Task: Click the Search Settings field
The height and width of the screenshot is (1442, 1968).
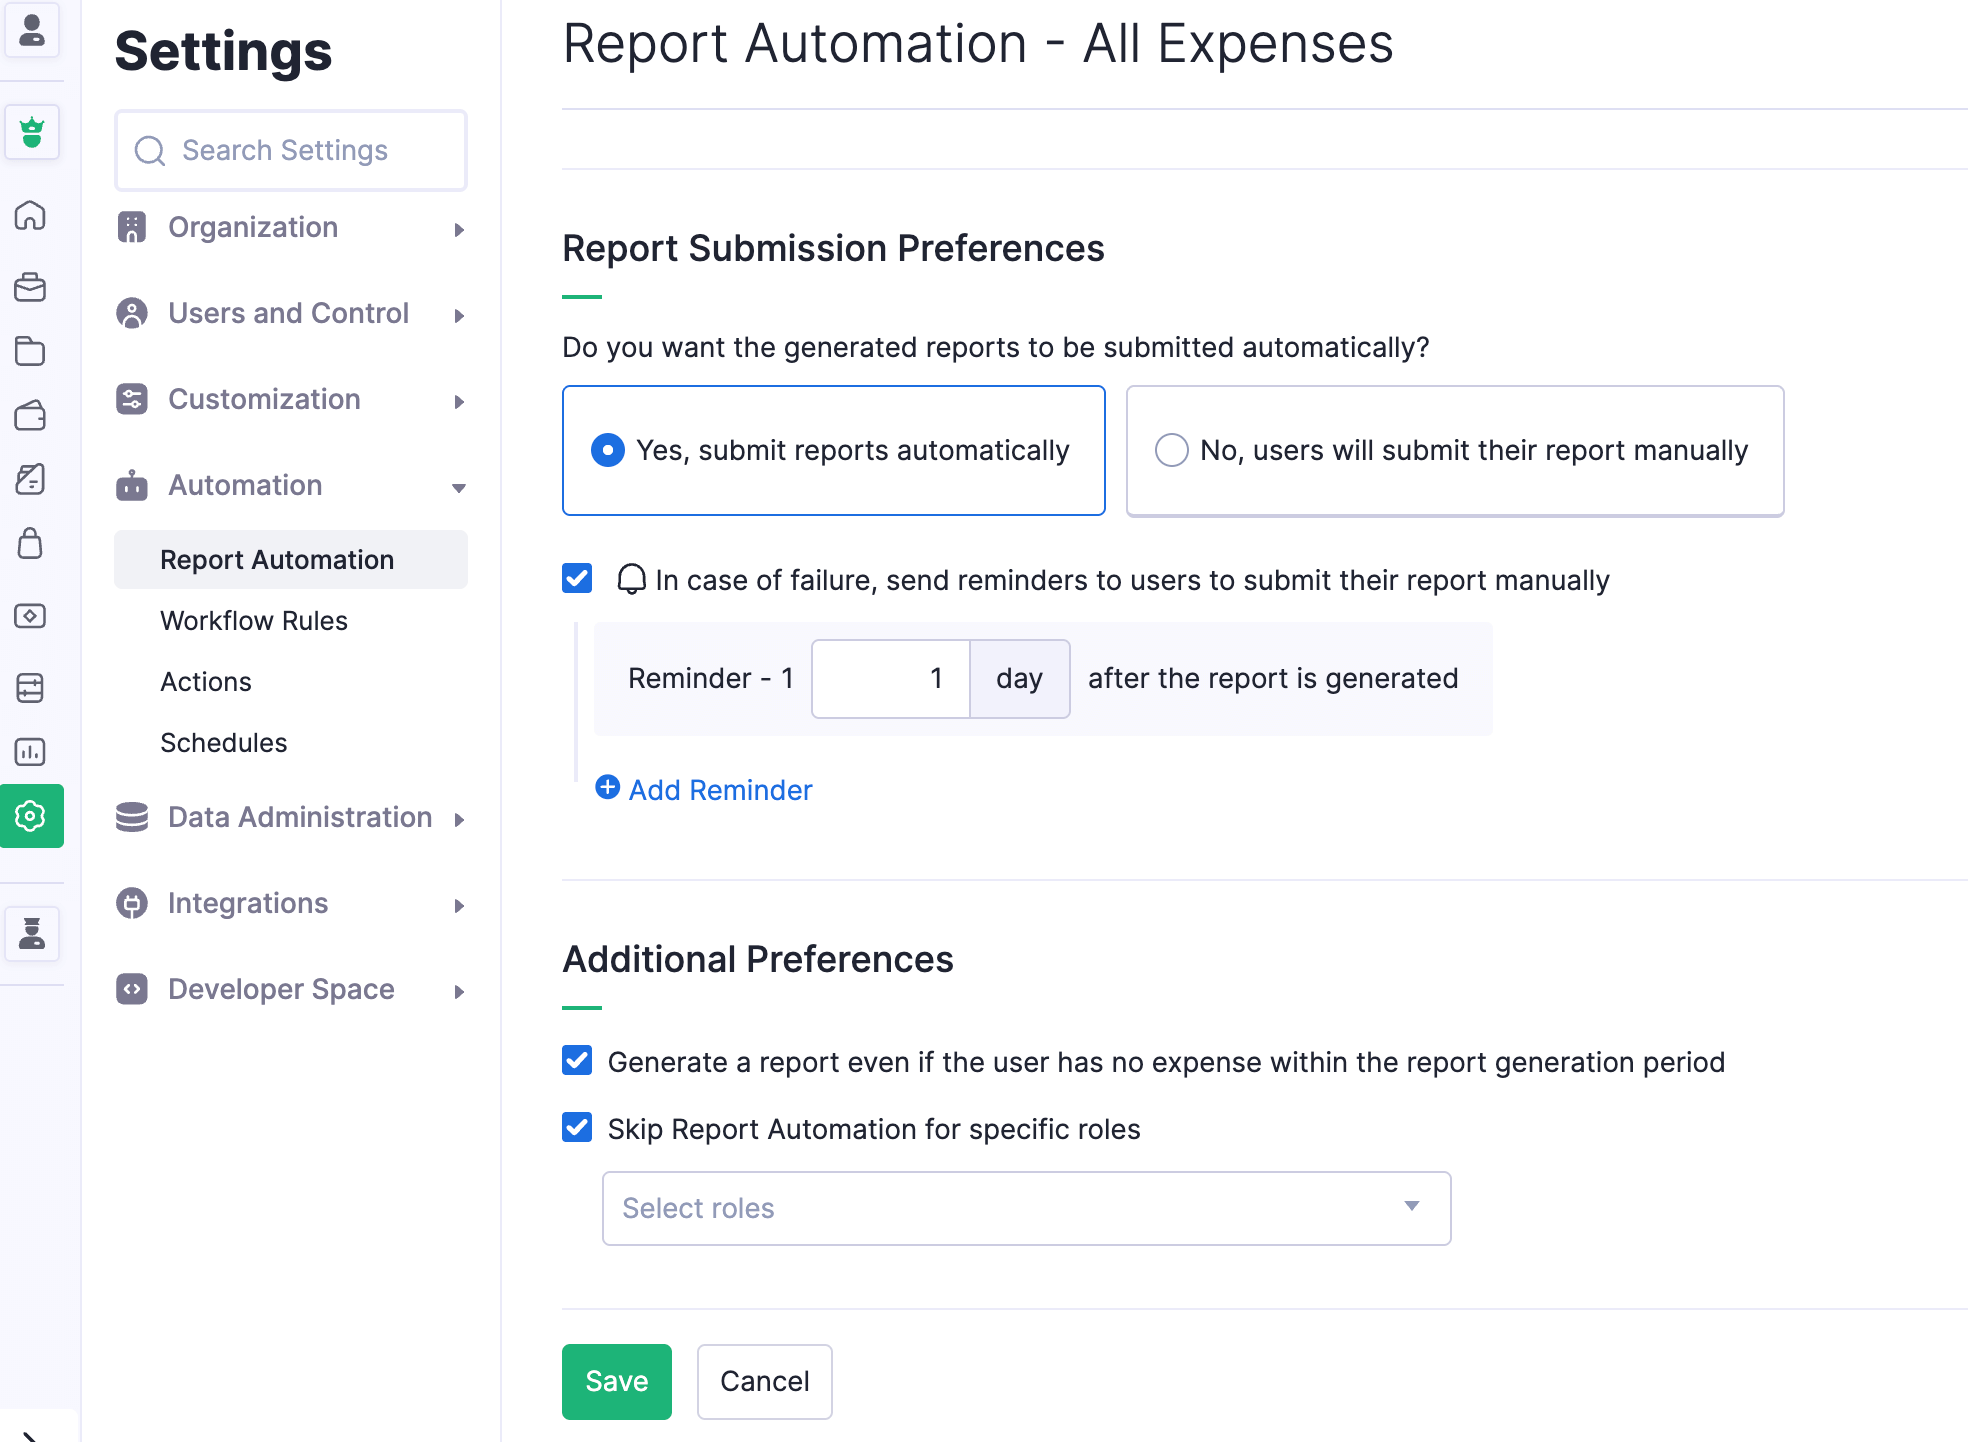Action: (290, 150)
